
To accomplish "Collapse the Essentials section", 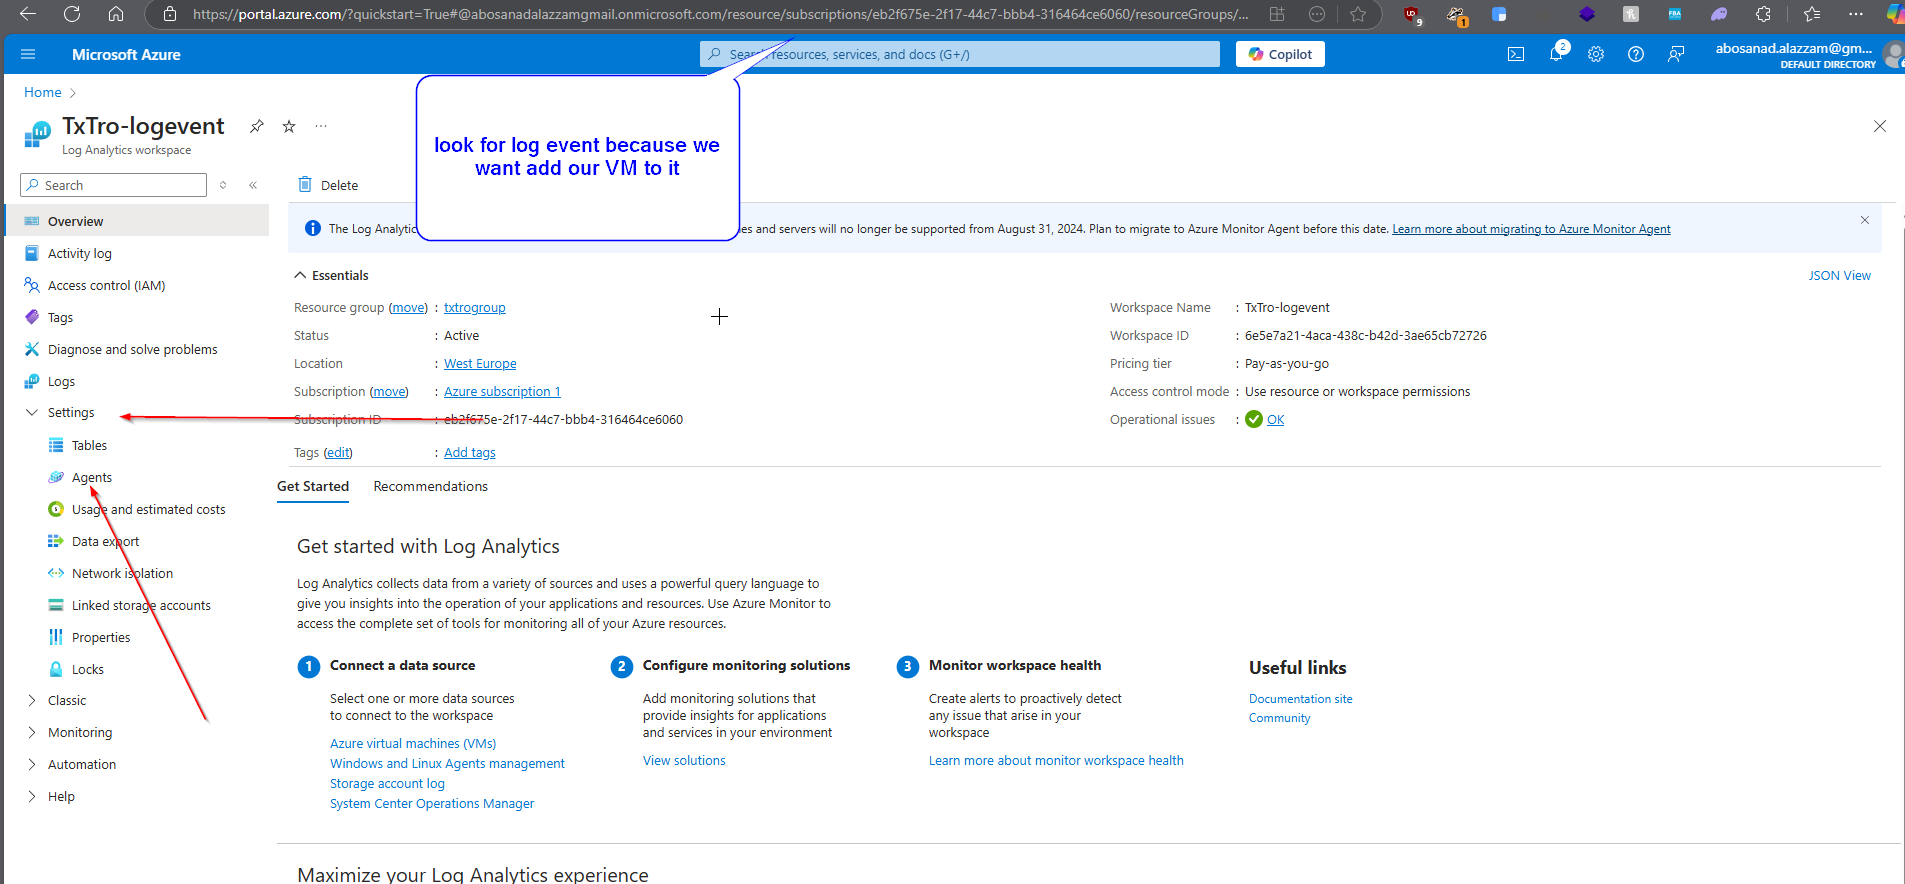I will [x=300, y=275].
